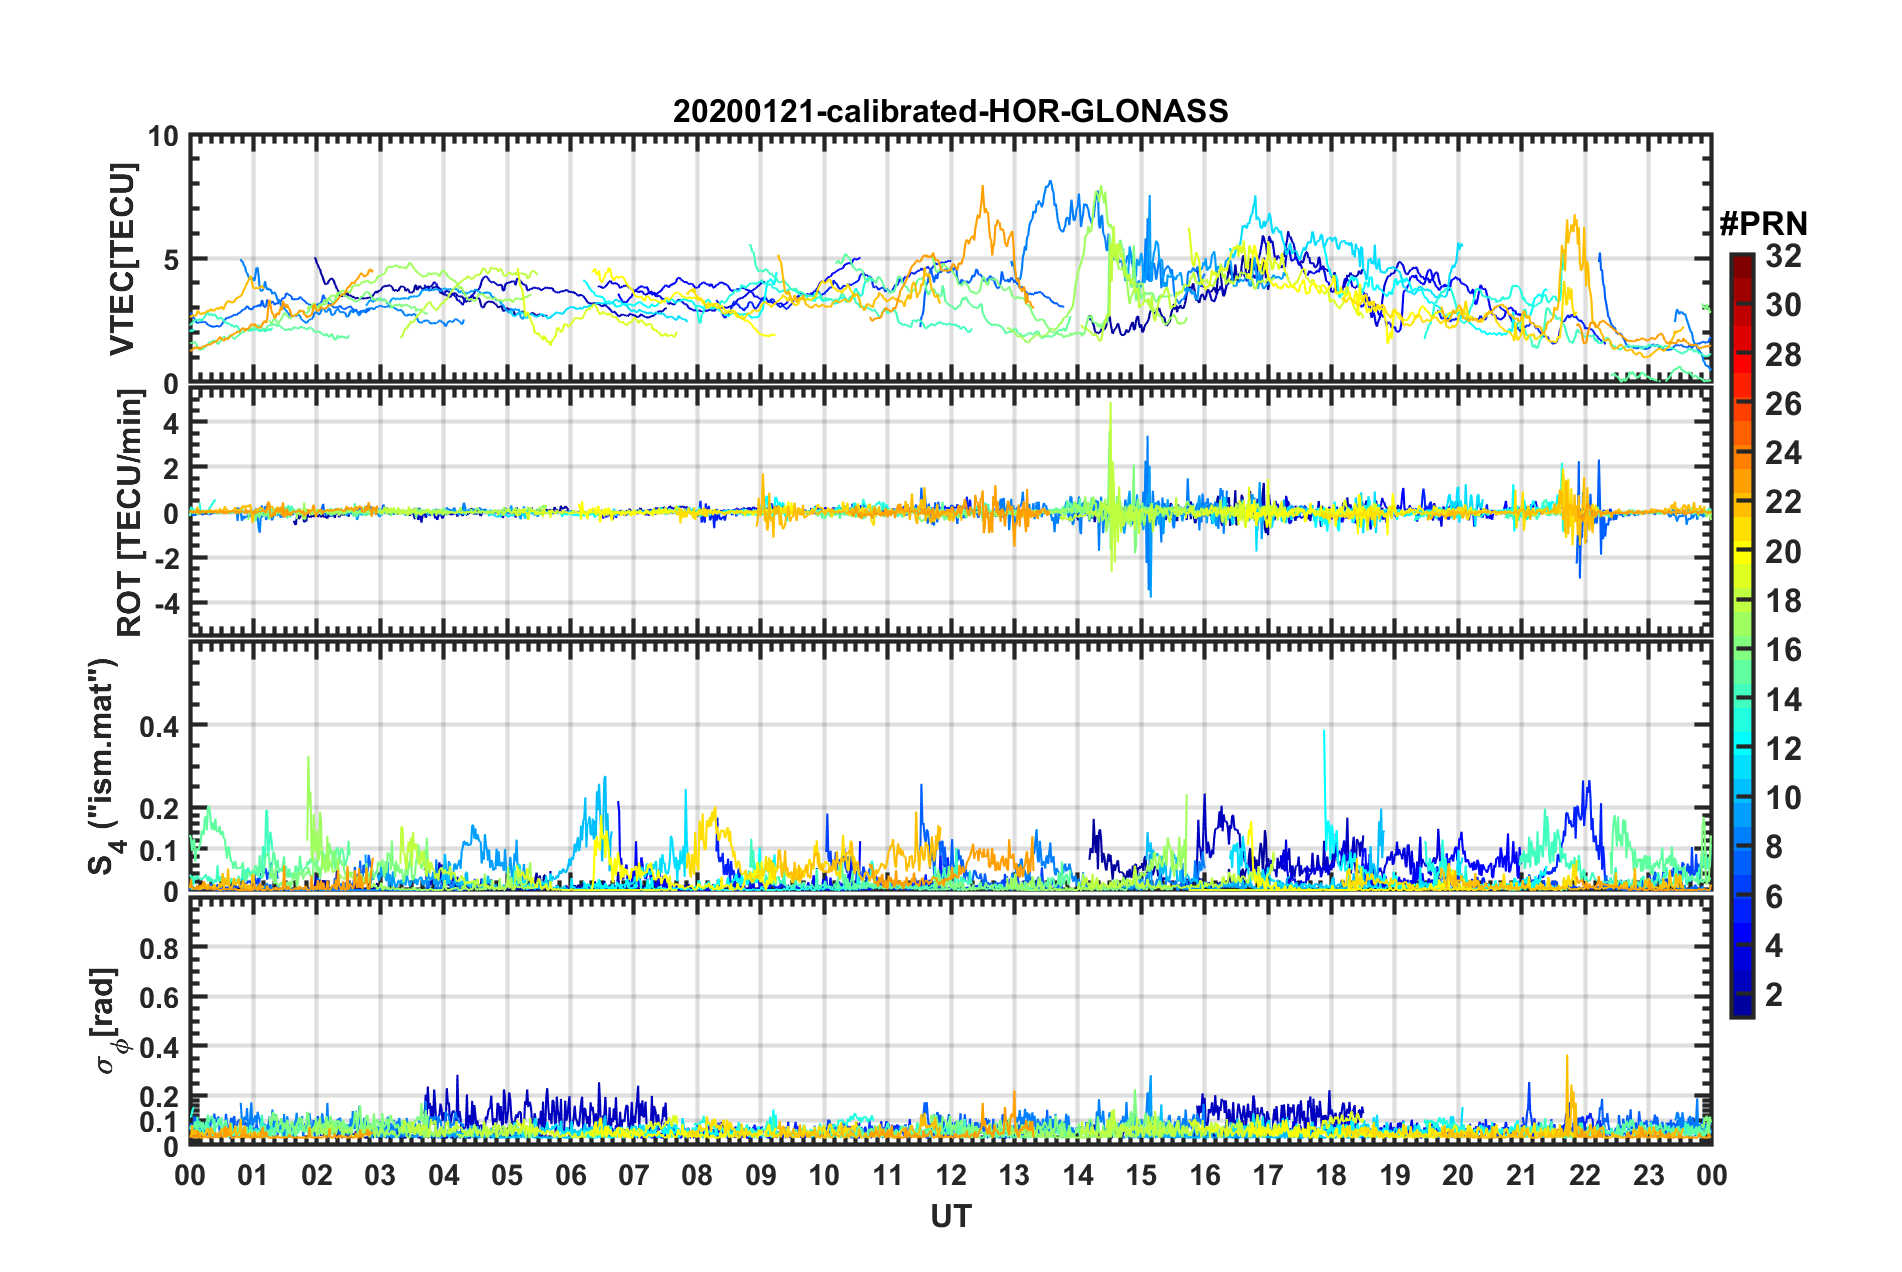This screenshot has height=1272, width=1902.
Task: Click the colorbar tick label 26
Action: [1783, 404]
